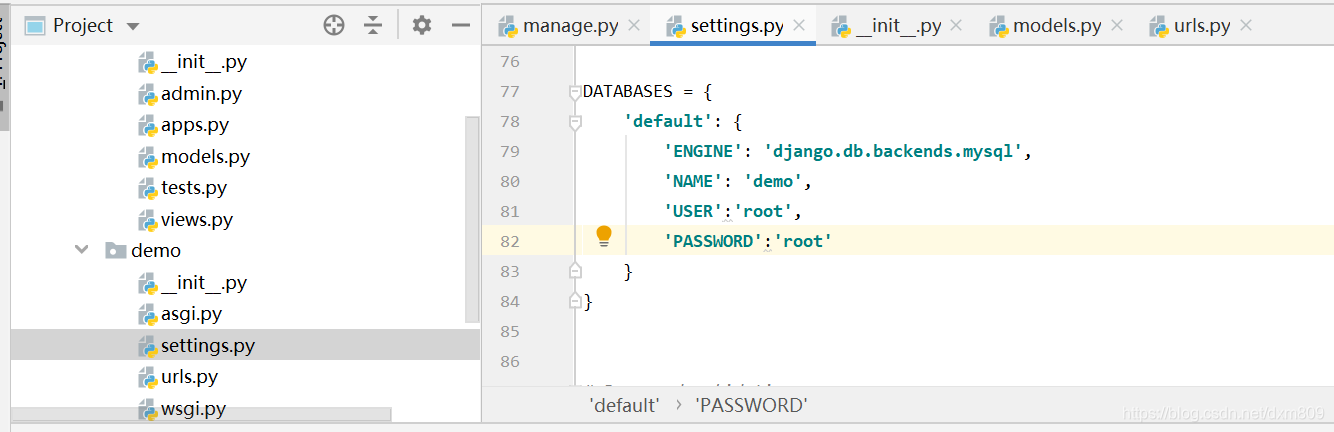Click the demo folder icon
Screen dimensions: 1334x432
point(115,251)
